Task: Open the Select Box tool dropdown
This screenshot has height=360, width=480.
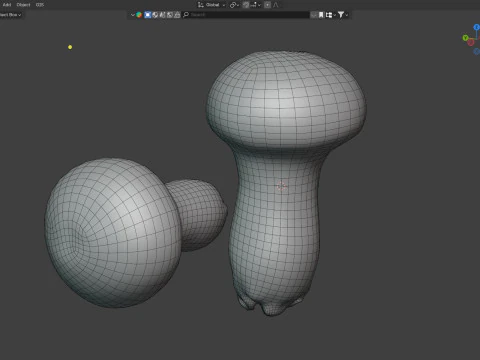Action: [x=10, y=15]
